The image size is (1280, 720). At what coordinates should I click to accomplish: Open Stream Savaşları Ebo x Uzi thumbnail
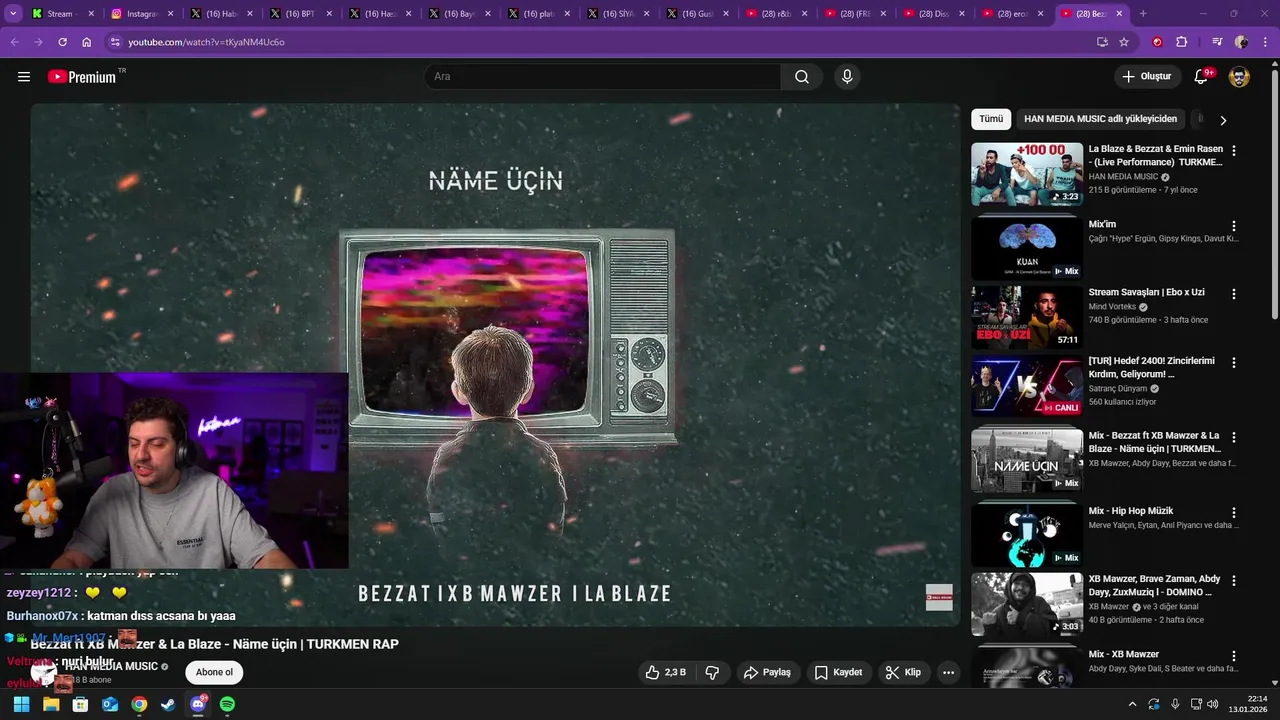point(1027,317)
